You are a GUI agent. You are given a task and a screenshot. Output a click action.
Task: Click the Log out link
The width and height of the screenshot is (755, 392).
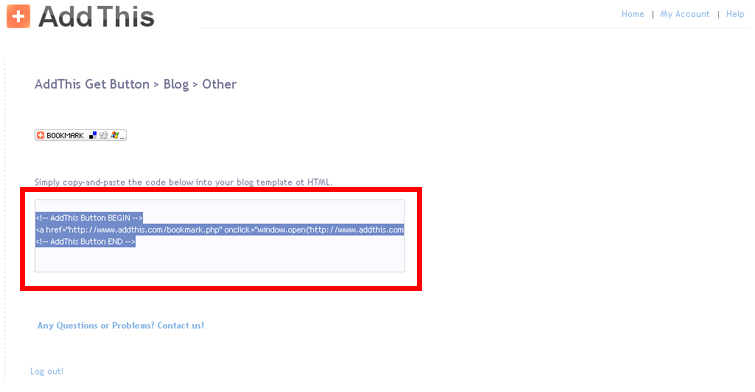pos(47,371)
